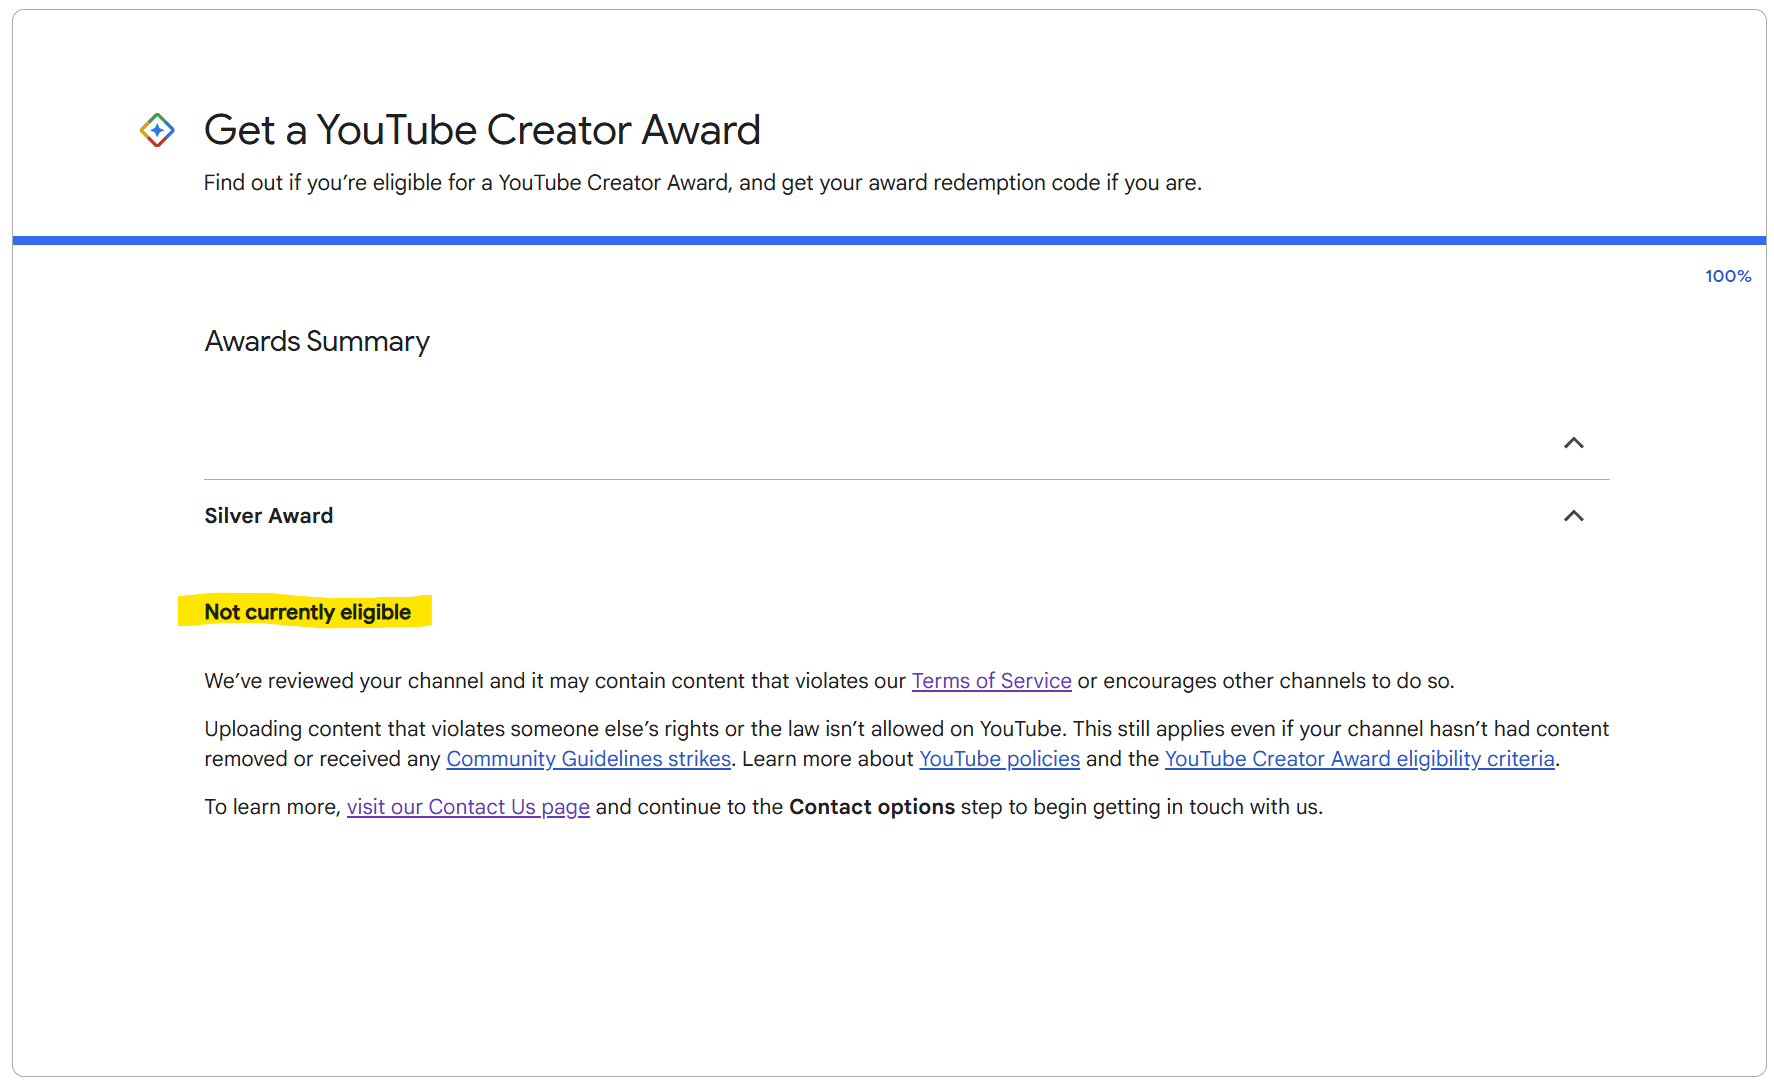Viewport: 1774px width, 1084px height.
Task: Click the Awards Summary heading
Action: [x=317, y=341]
